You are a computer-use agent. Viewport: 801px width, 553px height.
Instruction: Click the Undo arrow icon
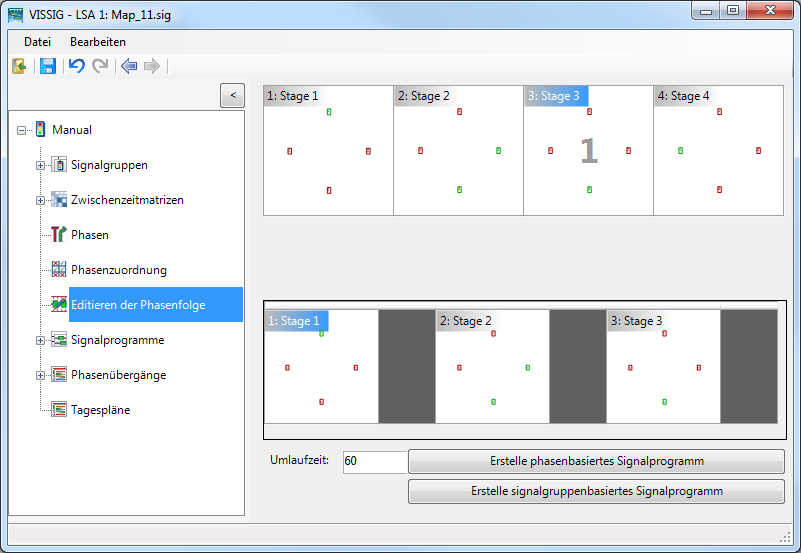point(76,66)
